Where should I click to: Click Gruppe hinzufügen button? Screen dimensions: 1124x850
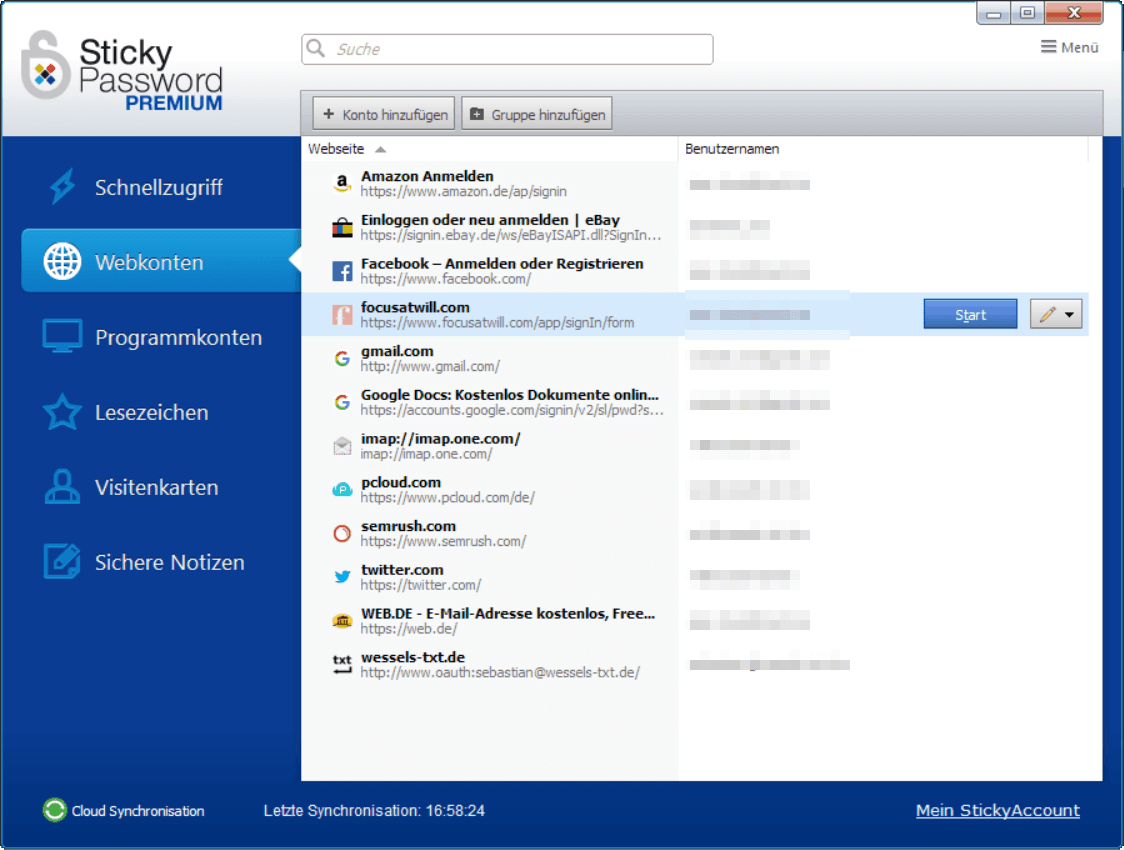click(x=537, y=114)
